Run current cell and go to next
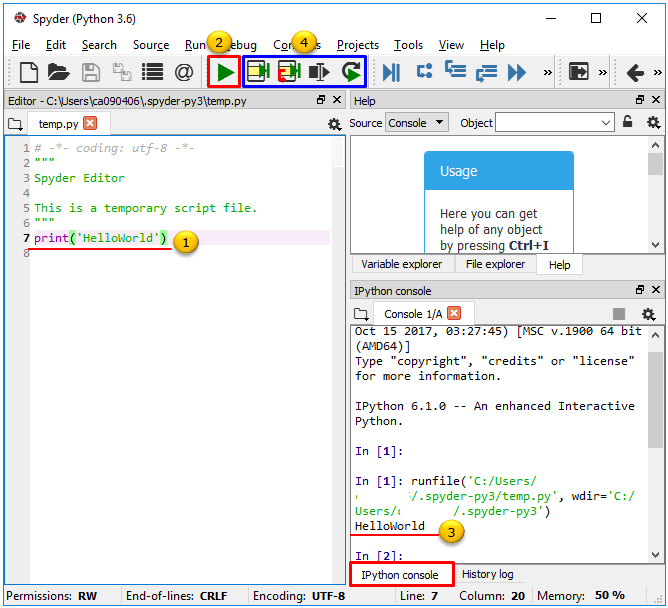 pyautogui.click(x=289, y=71)
